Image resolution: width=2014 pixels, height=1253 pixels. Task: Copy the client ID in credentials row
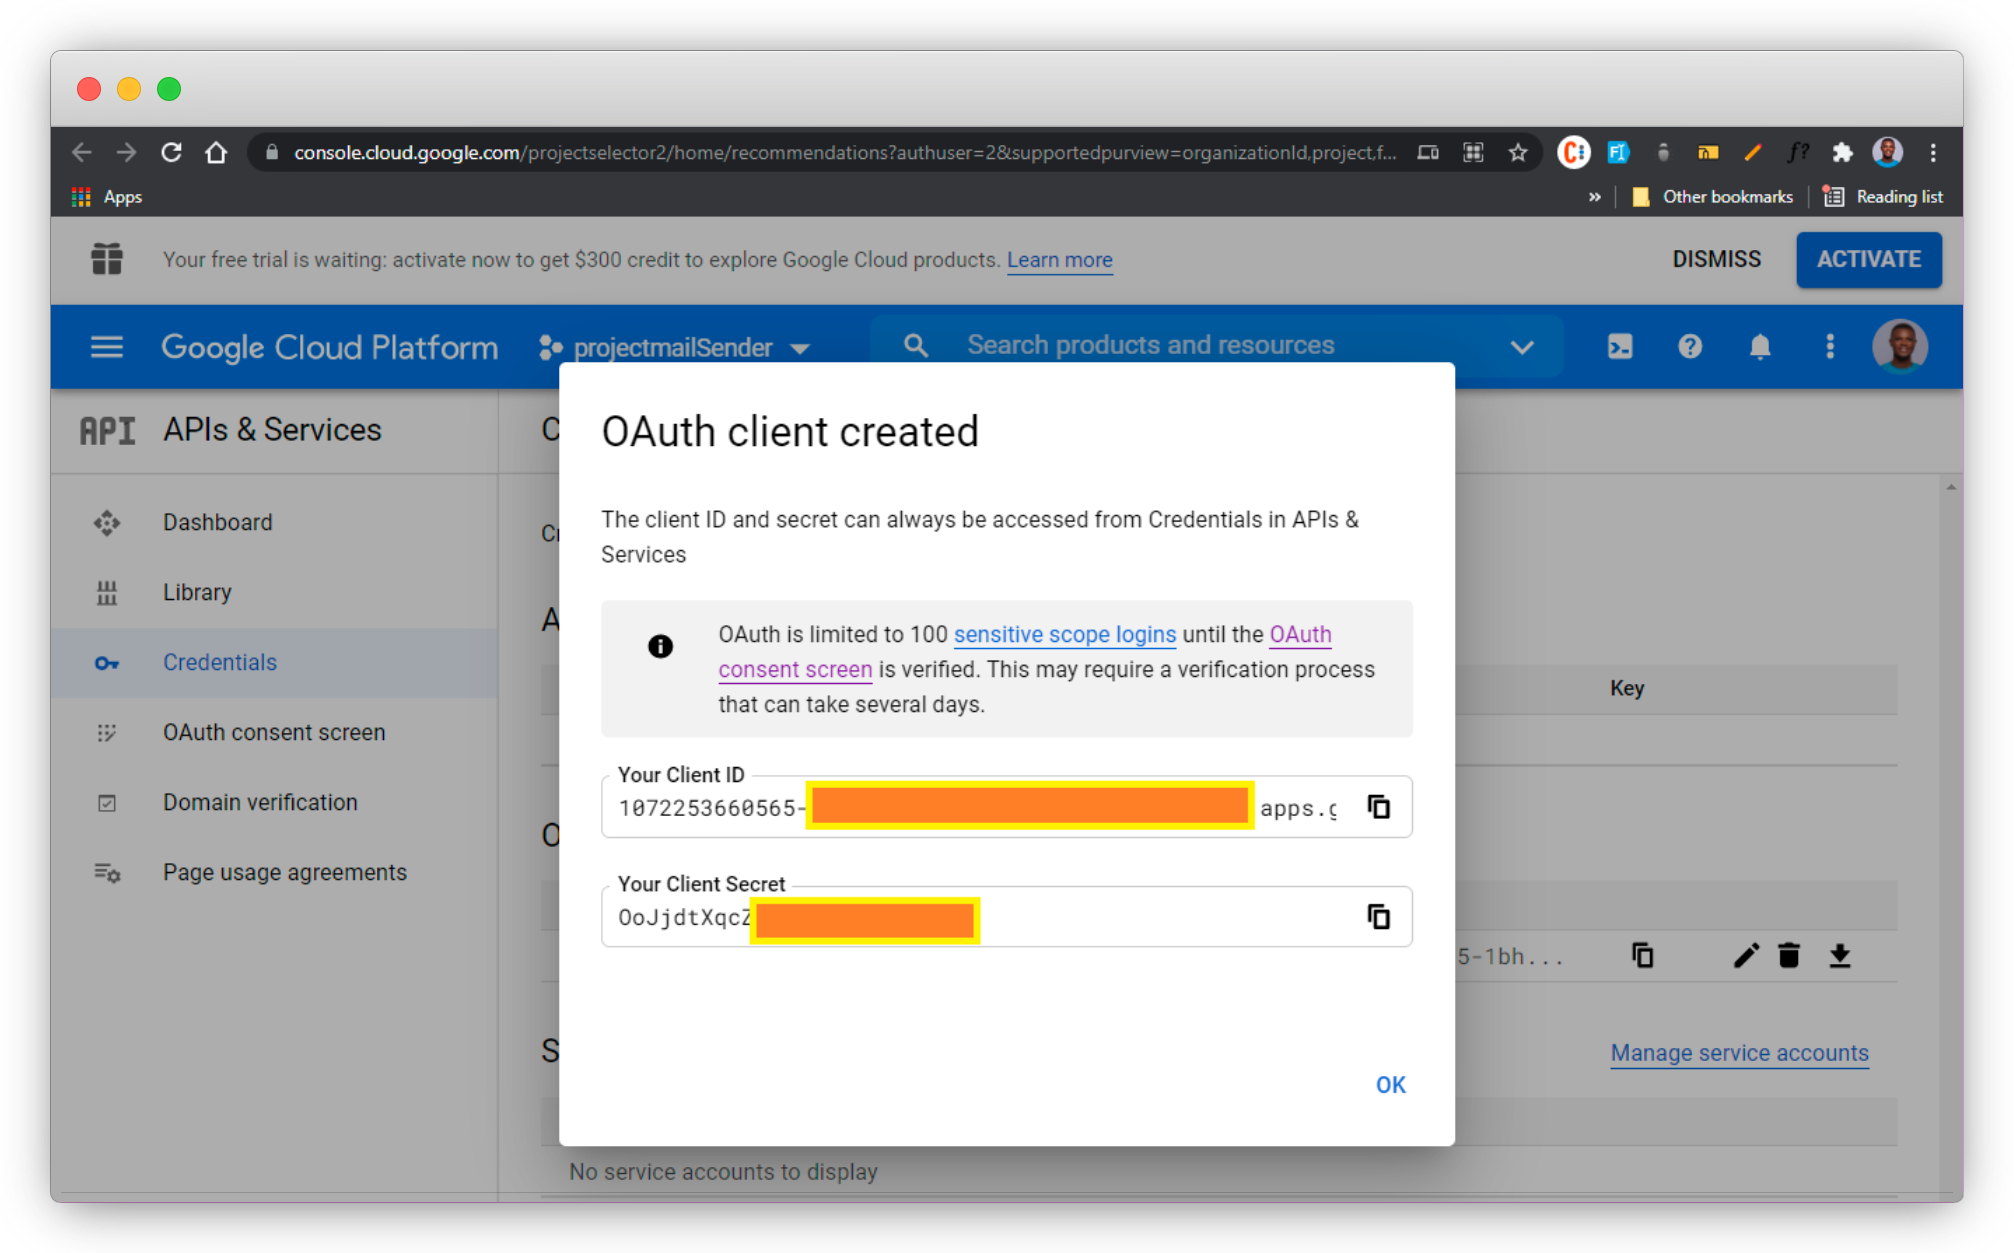[1642, 956]
